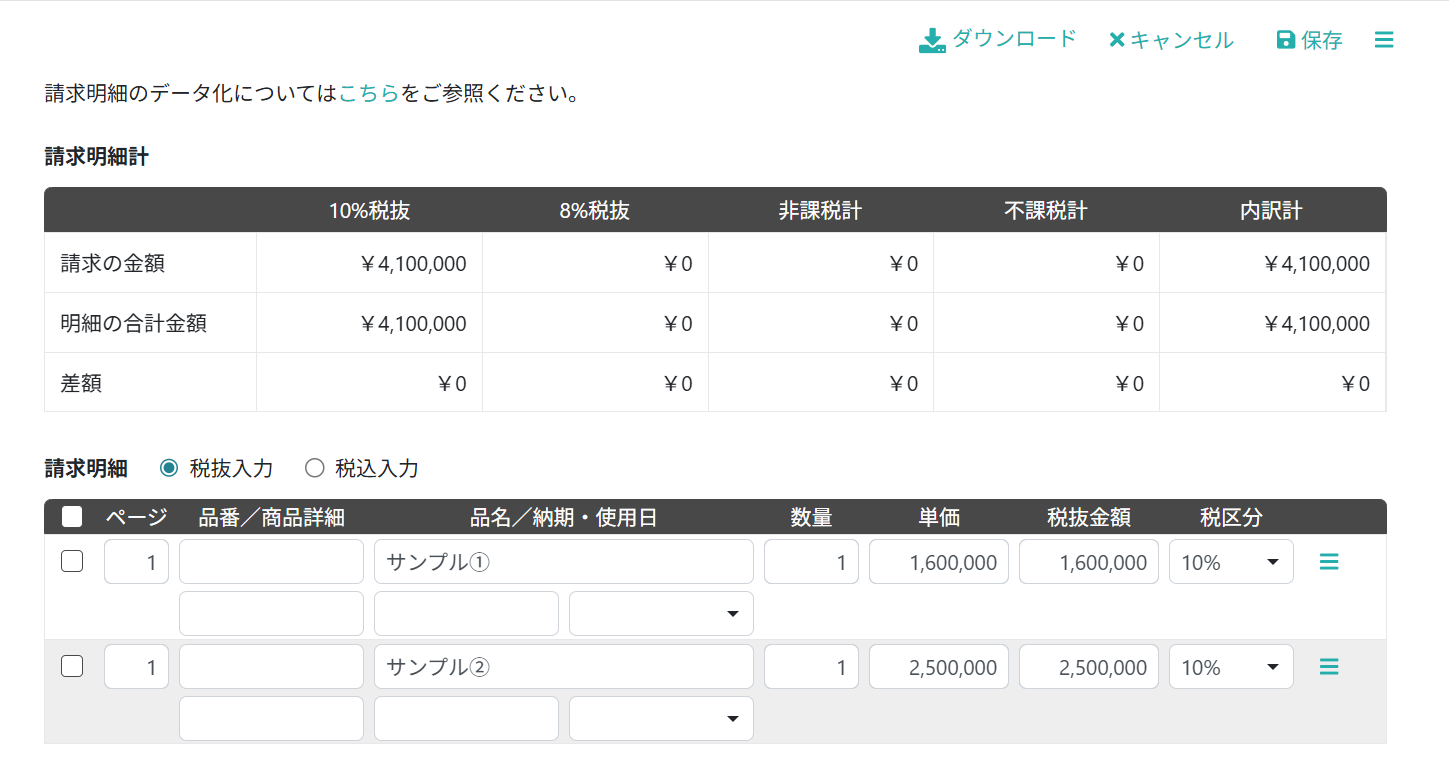Click the 単価 field showing 1,600,000
This screenshot has height=777, width=1449.
939,562
